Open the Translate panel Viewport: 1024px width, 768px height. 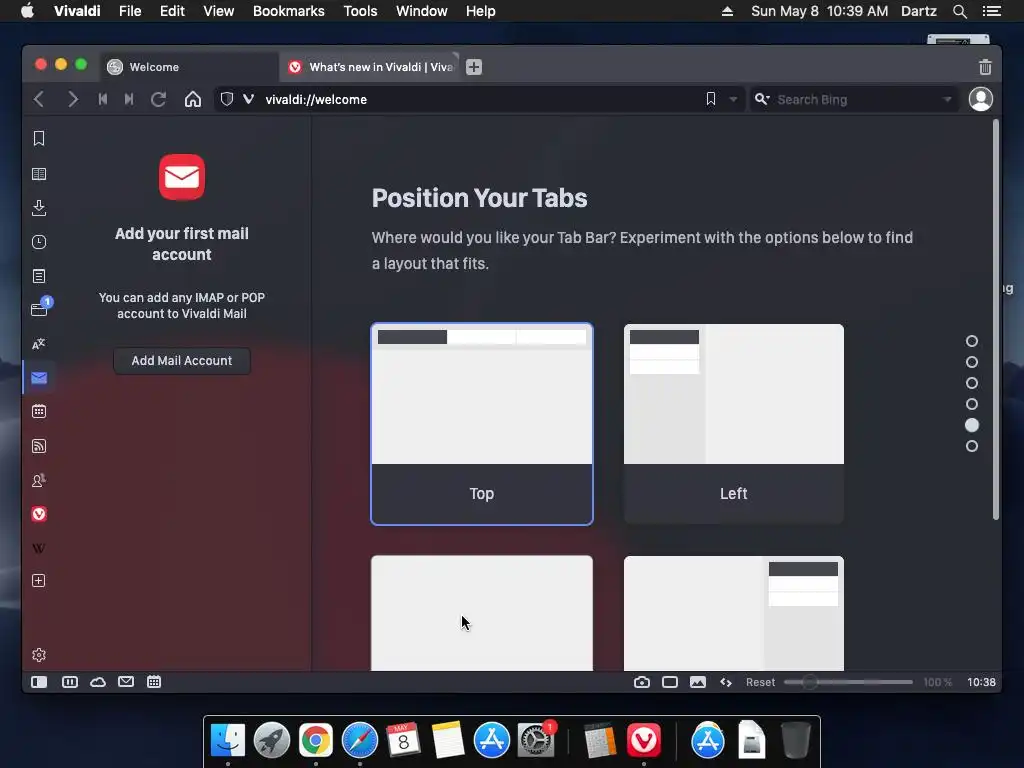tap(39, 344)
